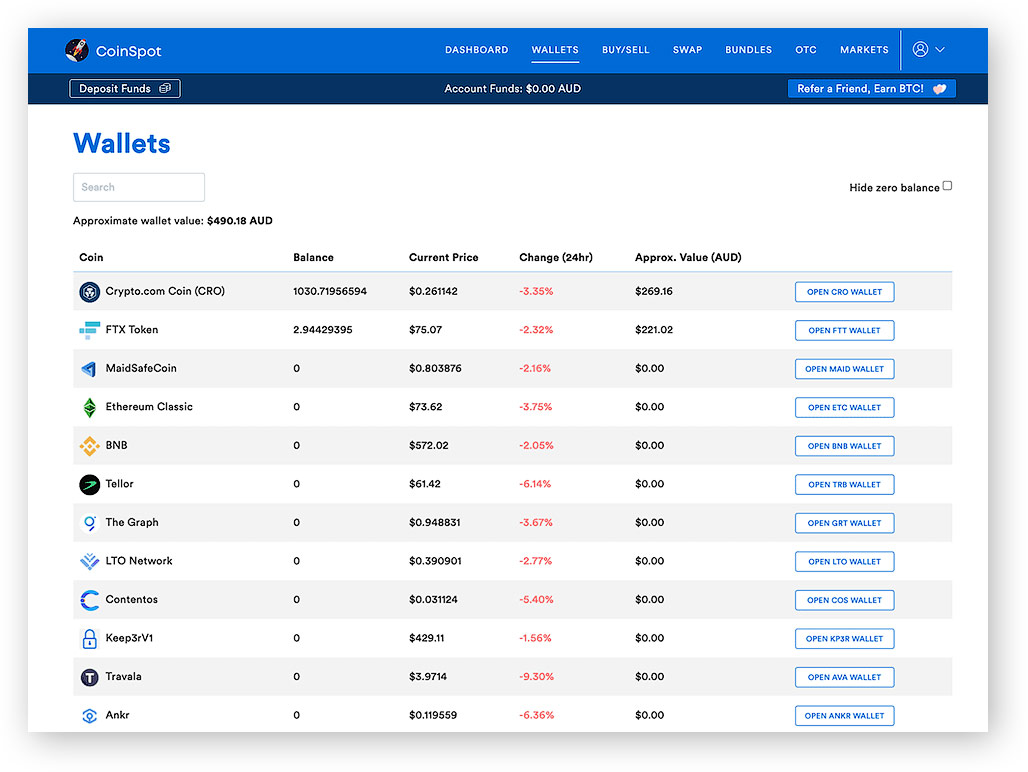
Task: Open the ETC wallet
Action: coord(844,408)
